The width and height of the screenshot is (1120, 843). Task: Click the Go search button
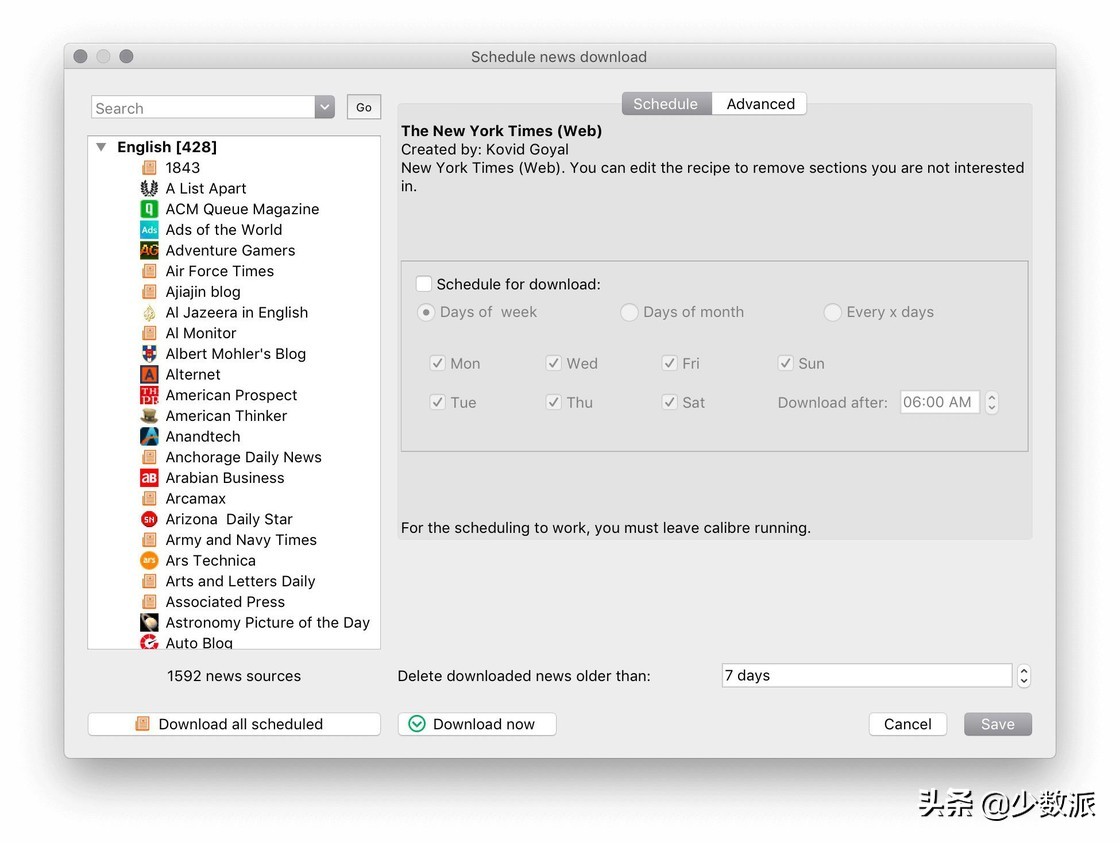364,107
